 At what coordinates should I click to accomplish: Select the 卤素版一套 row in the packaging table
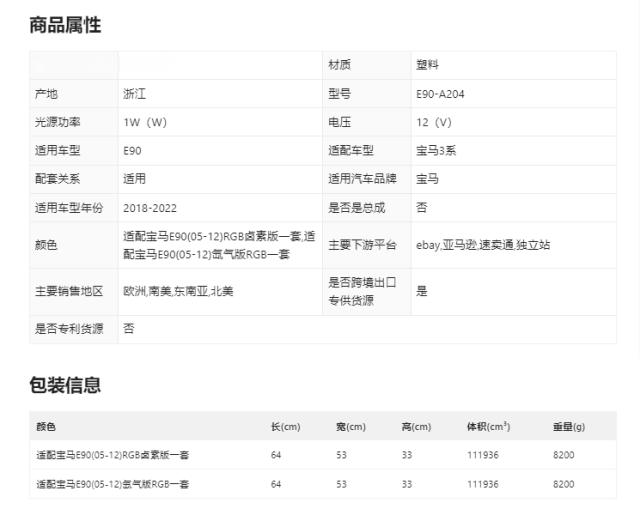112,455
